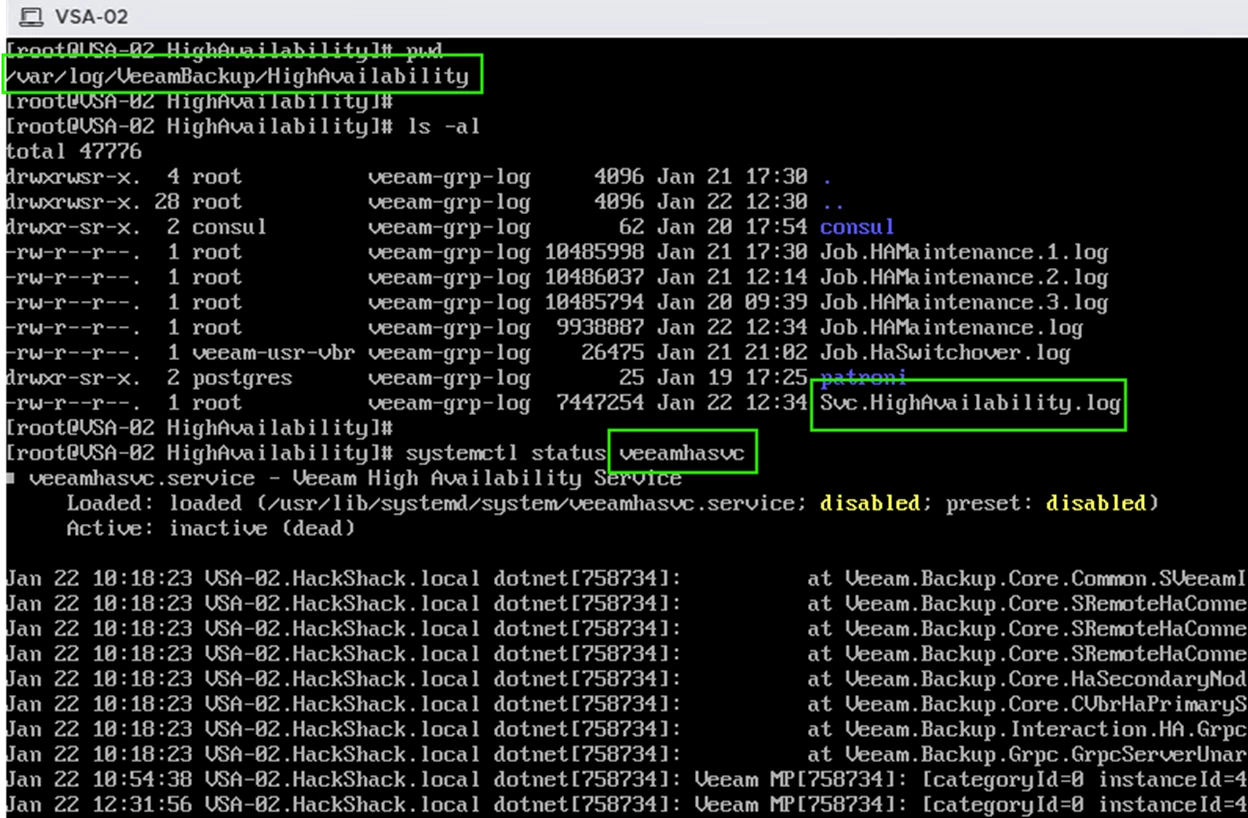Click the 'Jan 22 10:54:38' log line timestamp
Image resolution: width=1248 pixels, height=818 pixels.
coord(99,779)
